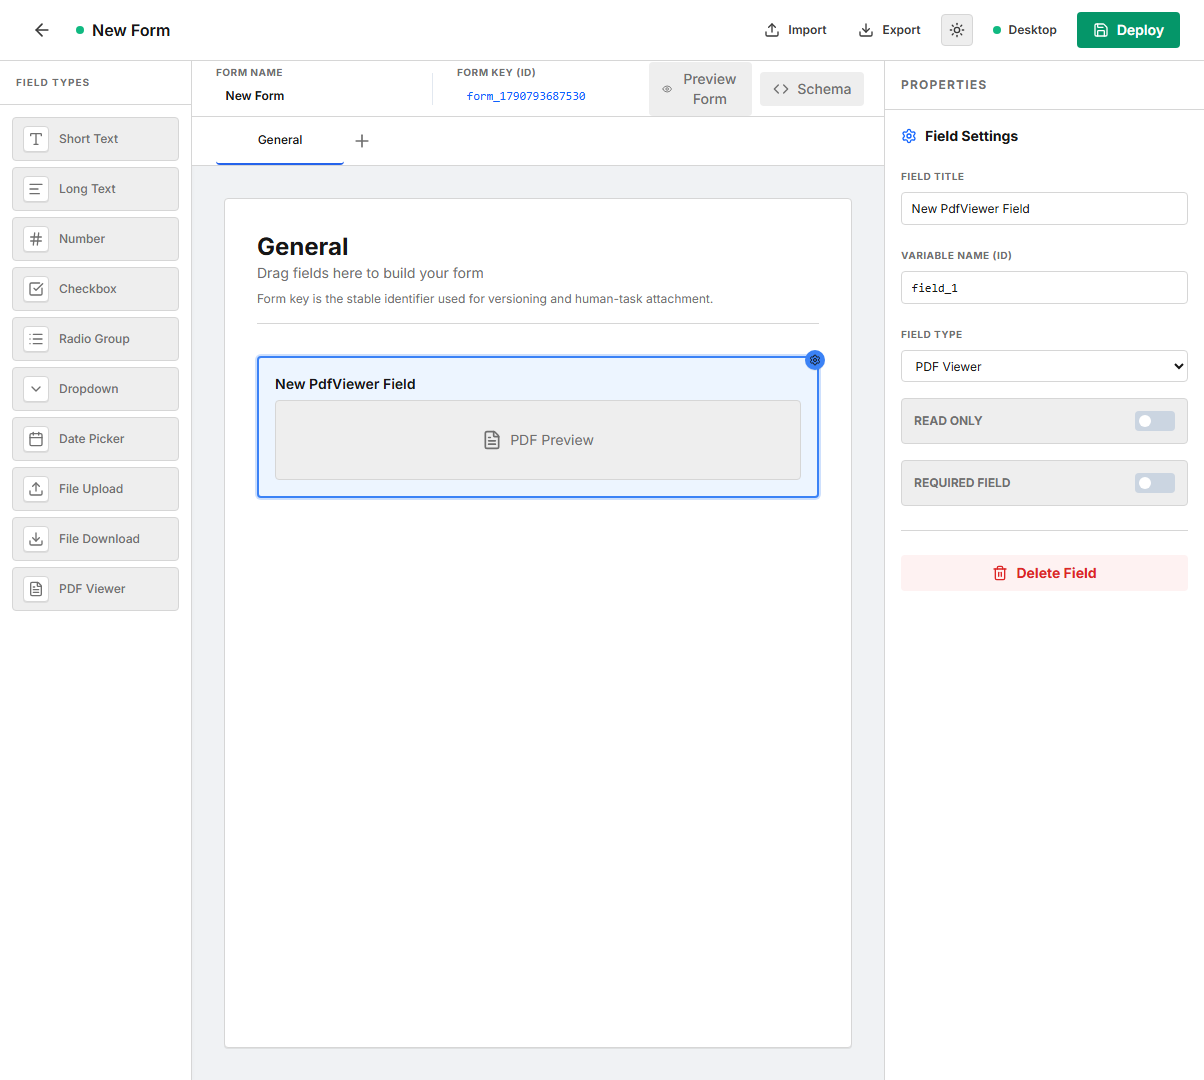Open the Field Type dropdown
1204x1080 pixels.
click(1044, 366)
